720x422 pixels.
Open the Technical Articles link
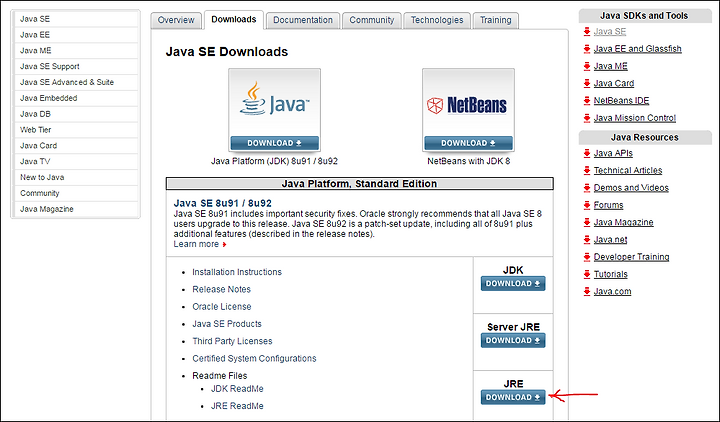(x=628, y=170)
